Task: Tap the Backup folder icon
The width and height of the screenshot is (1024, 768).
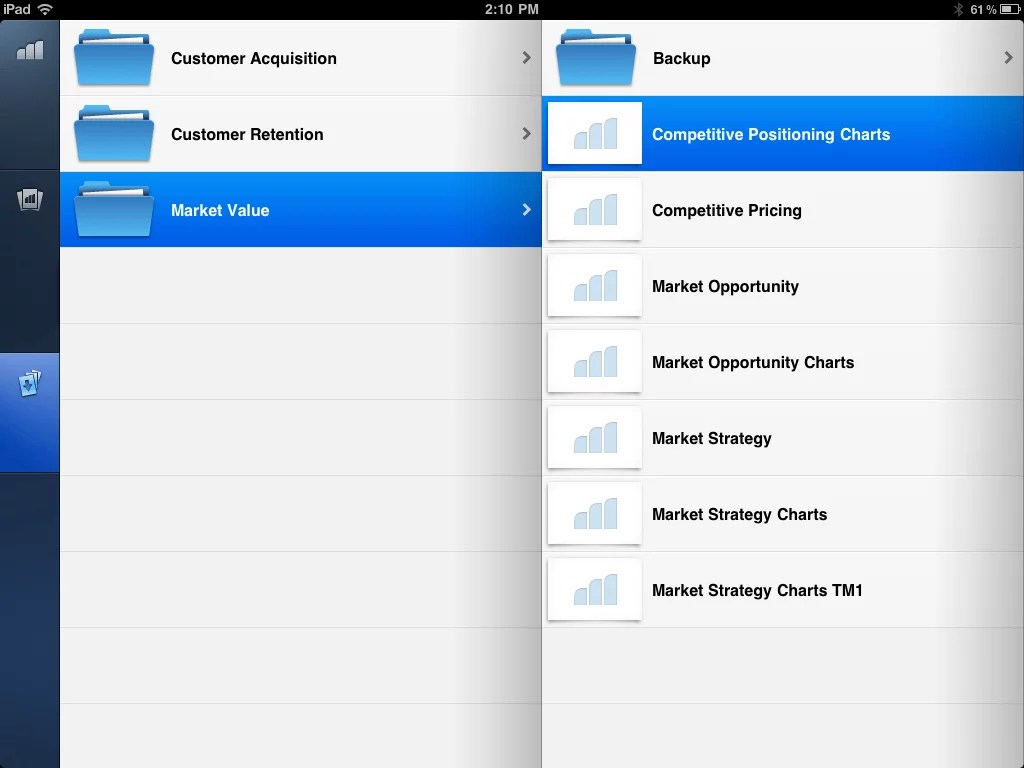Action: [x=595, y=58]
